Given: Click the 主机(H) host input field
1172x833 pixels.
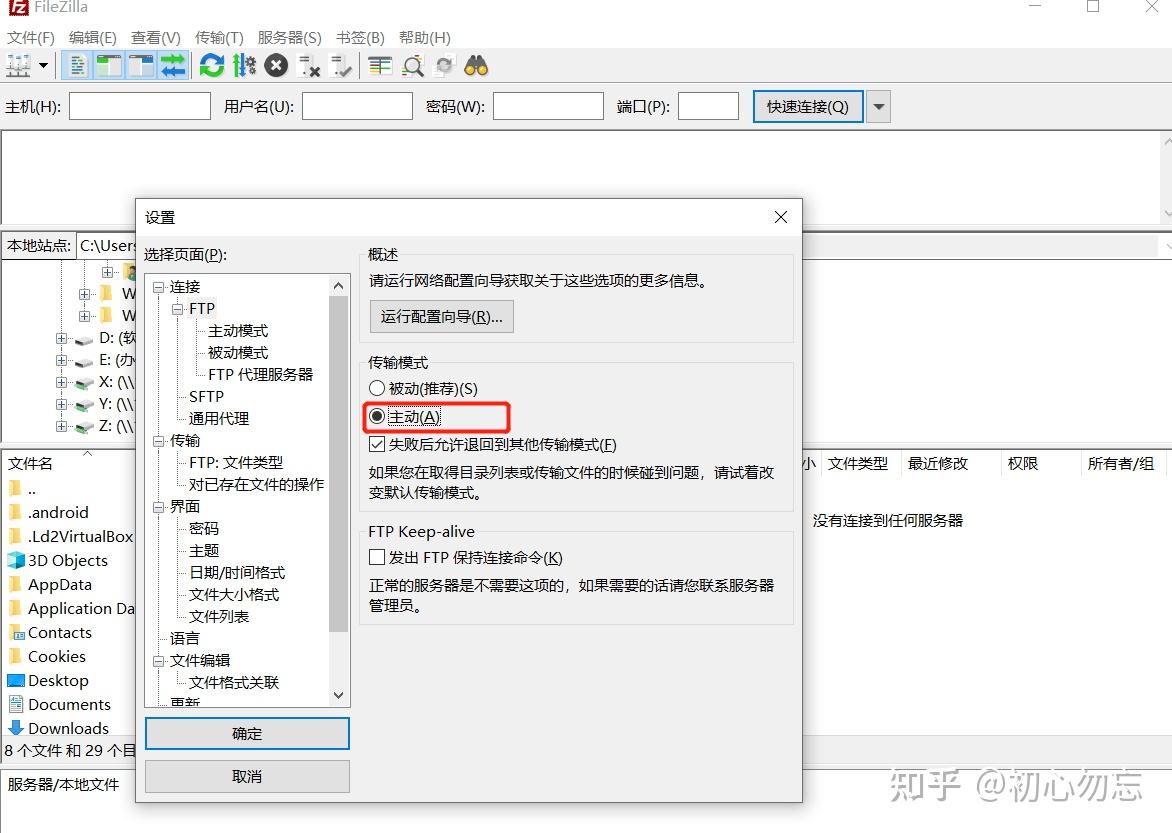Looking at the screenshot, I should pyautogui.click(x=140, y=106).
